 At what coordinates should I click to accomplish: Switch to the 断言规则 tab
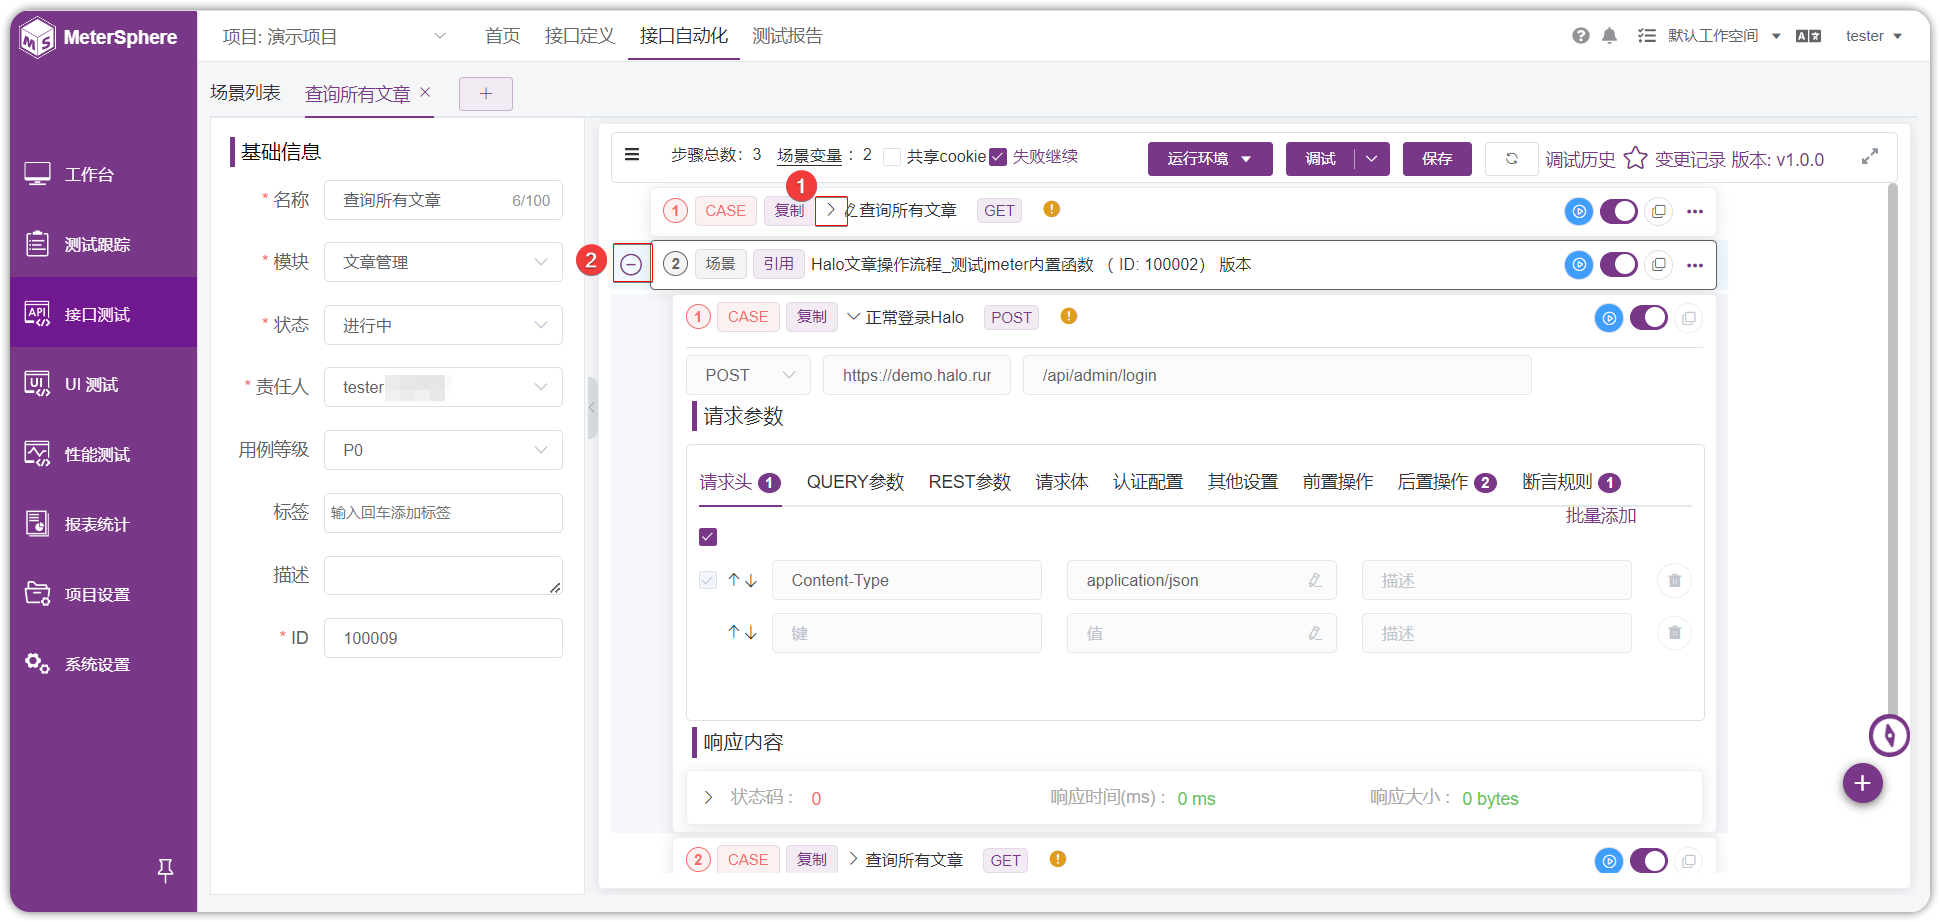[1570, 483]
